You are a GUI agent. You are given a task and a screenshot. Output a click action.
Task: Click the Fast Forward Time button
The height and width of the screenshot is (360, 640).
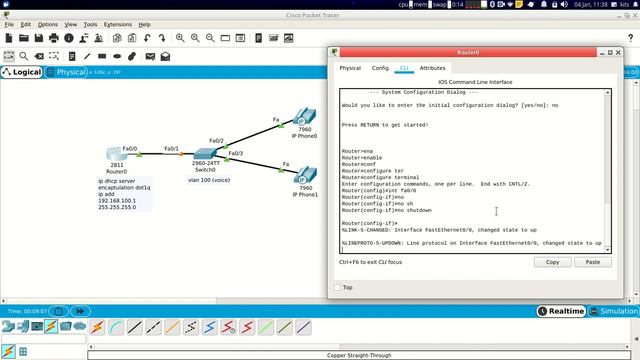coord(80,311)
